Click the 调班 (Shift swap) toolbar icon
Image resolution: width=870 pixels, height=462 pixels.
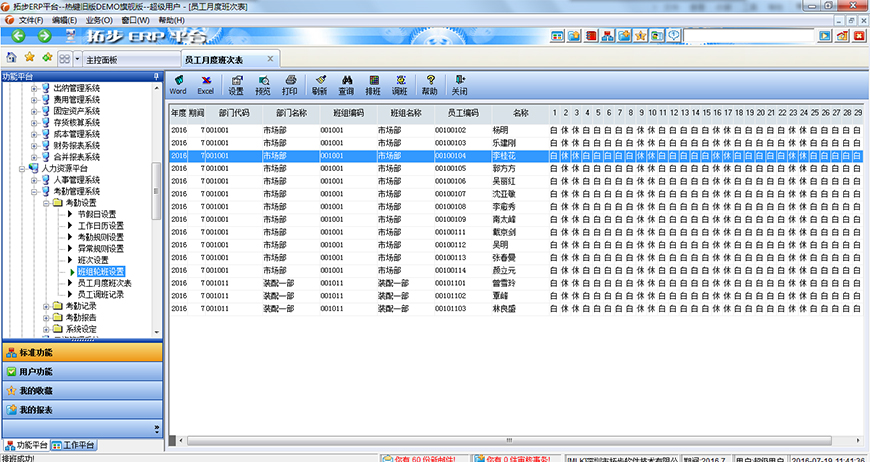click(x=400, y=84)
